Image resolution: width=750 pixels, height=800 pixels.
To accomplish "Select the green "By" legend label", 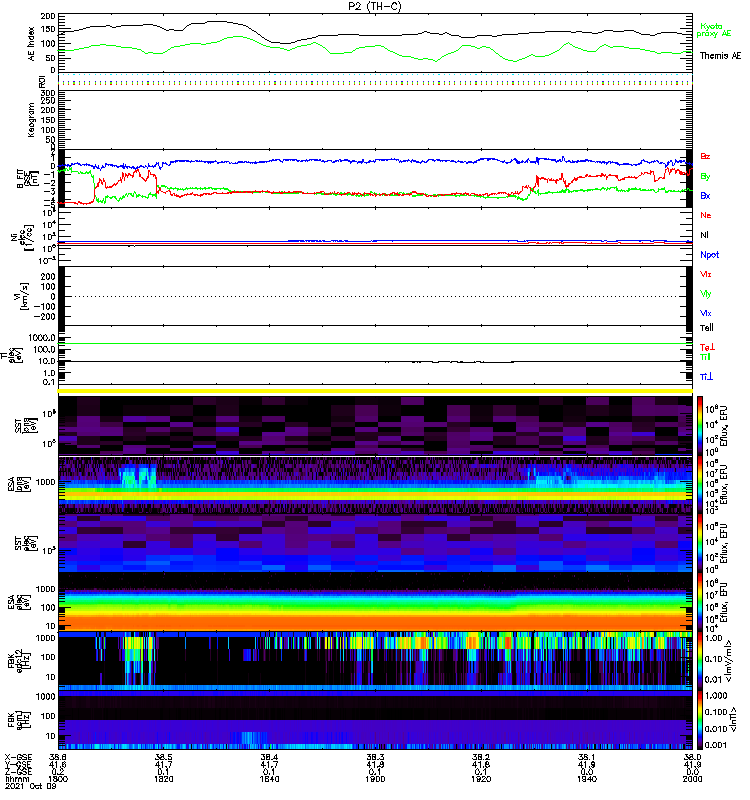I will (705, 176).
